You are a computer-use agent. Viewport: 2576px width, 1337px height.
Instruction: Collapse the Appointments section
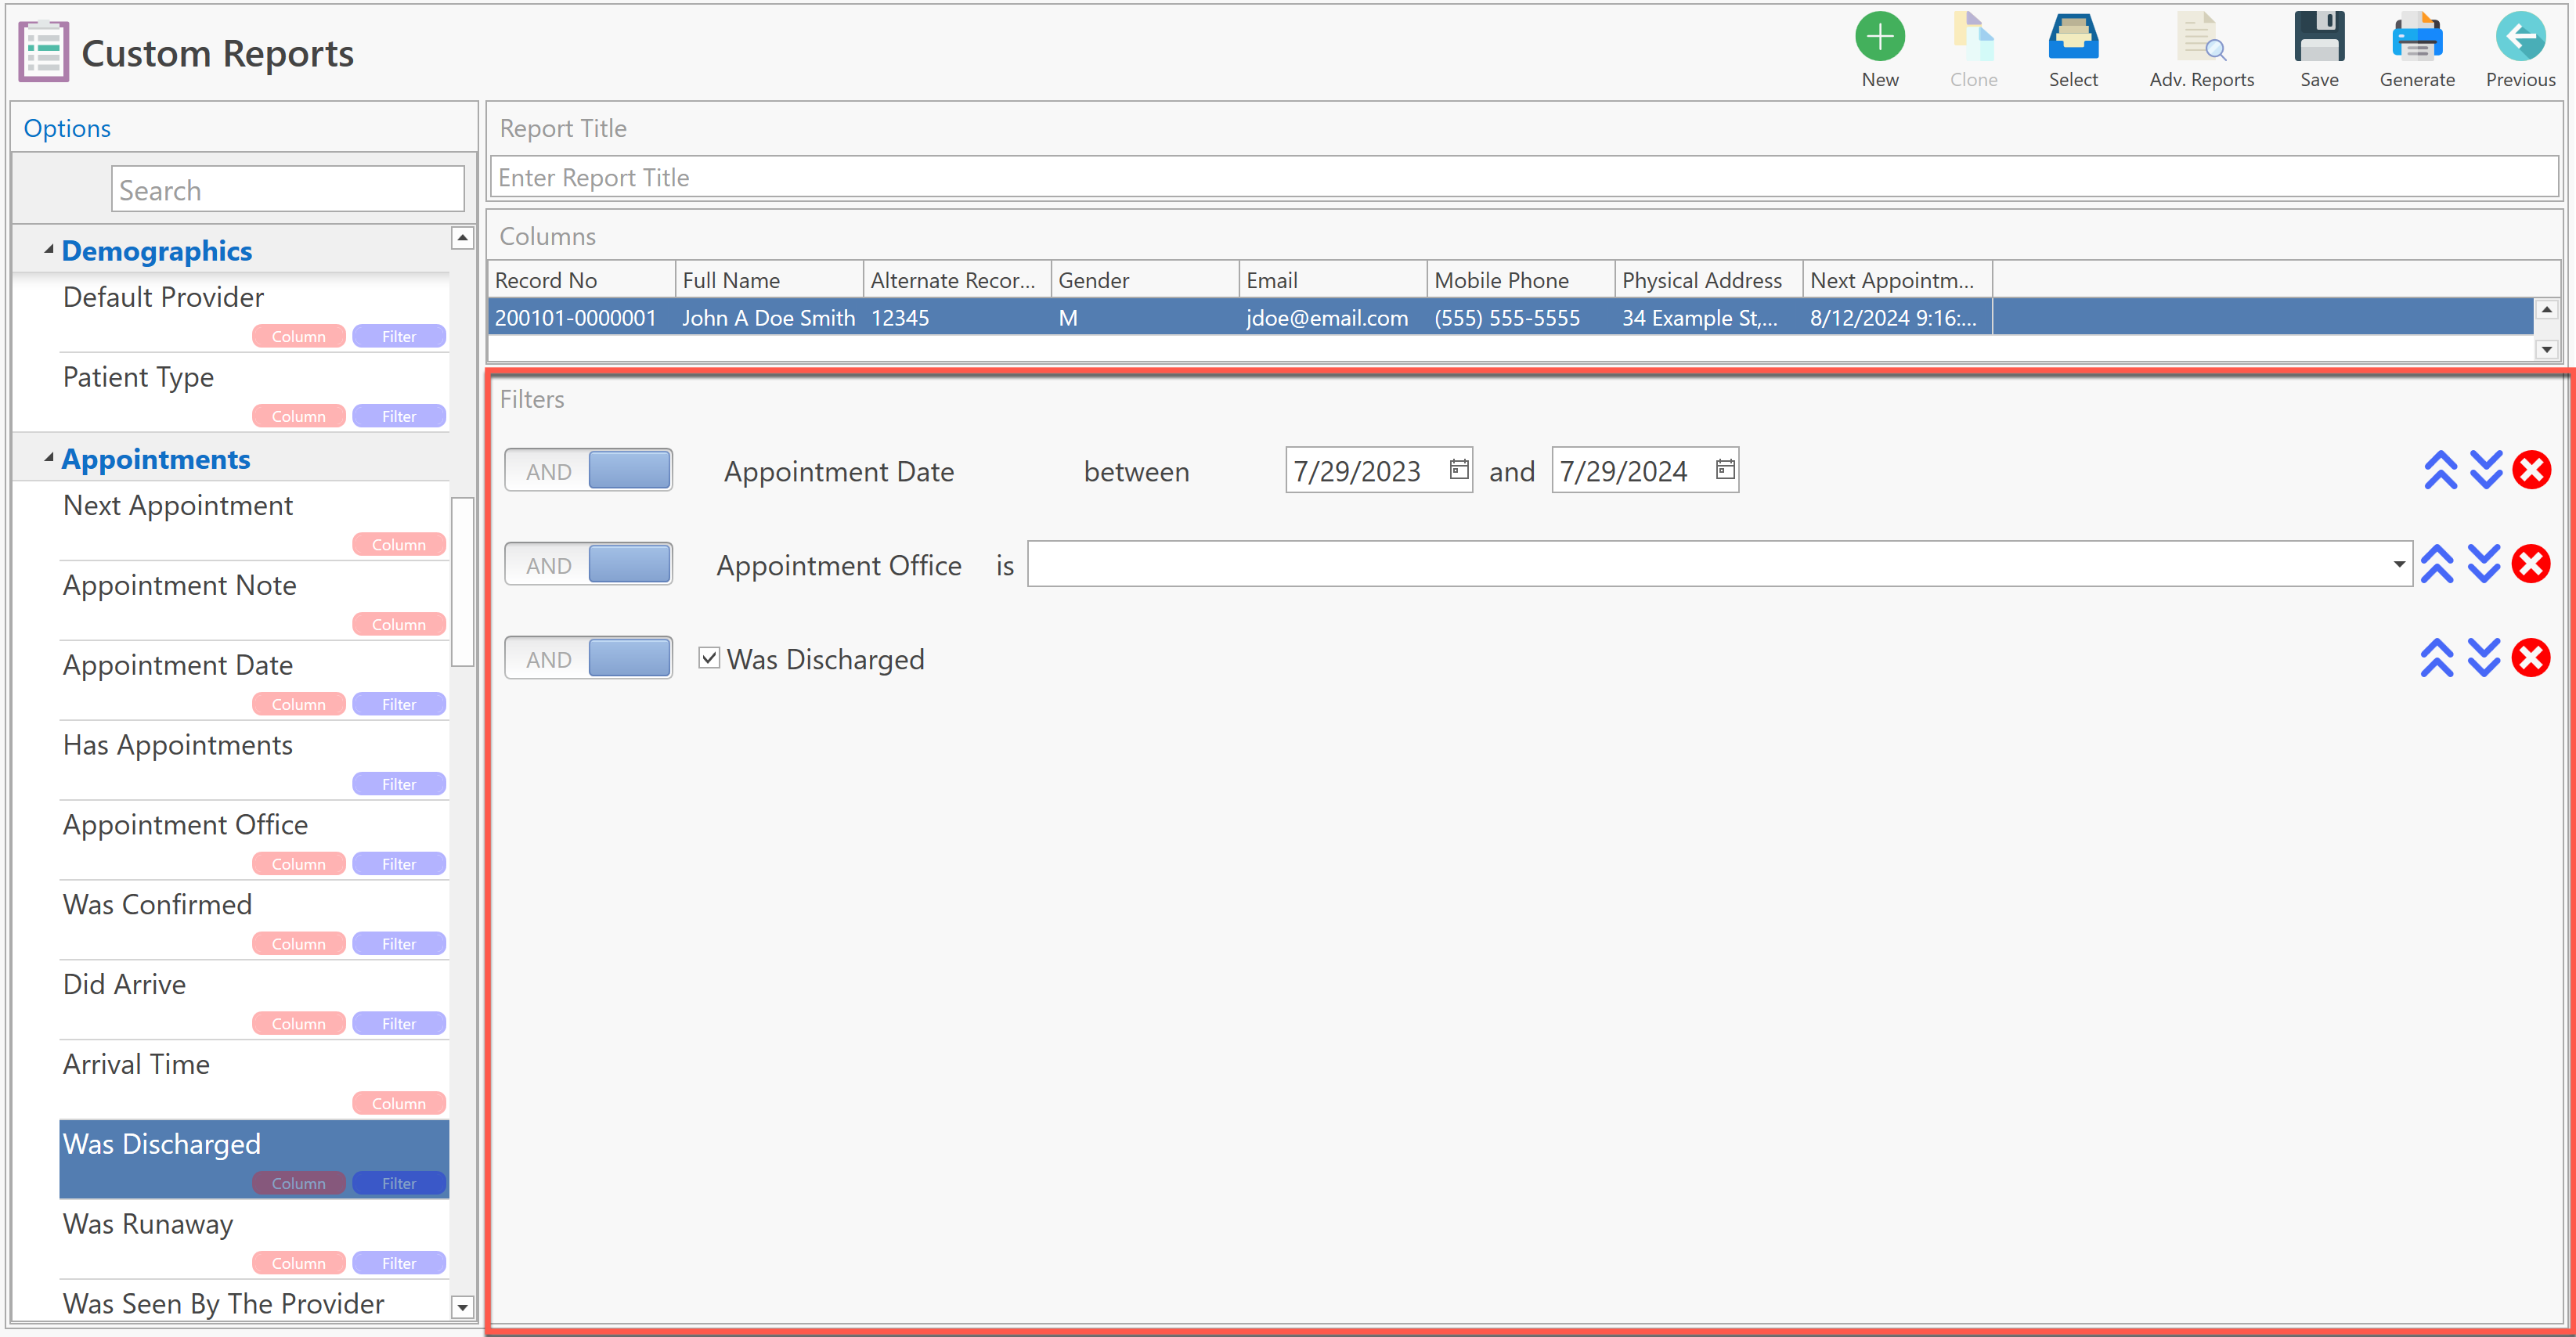(x=49, y=458)
